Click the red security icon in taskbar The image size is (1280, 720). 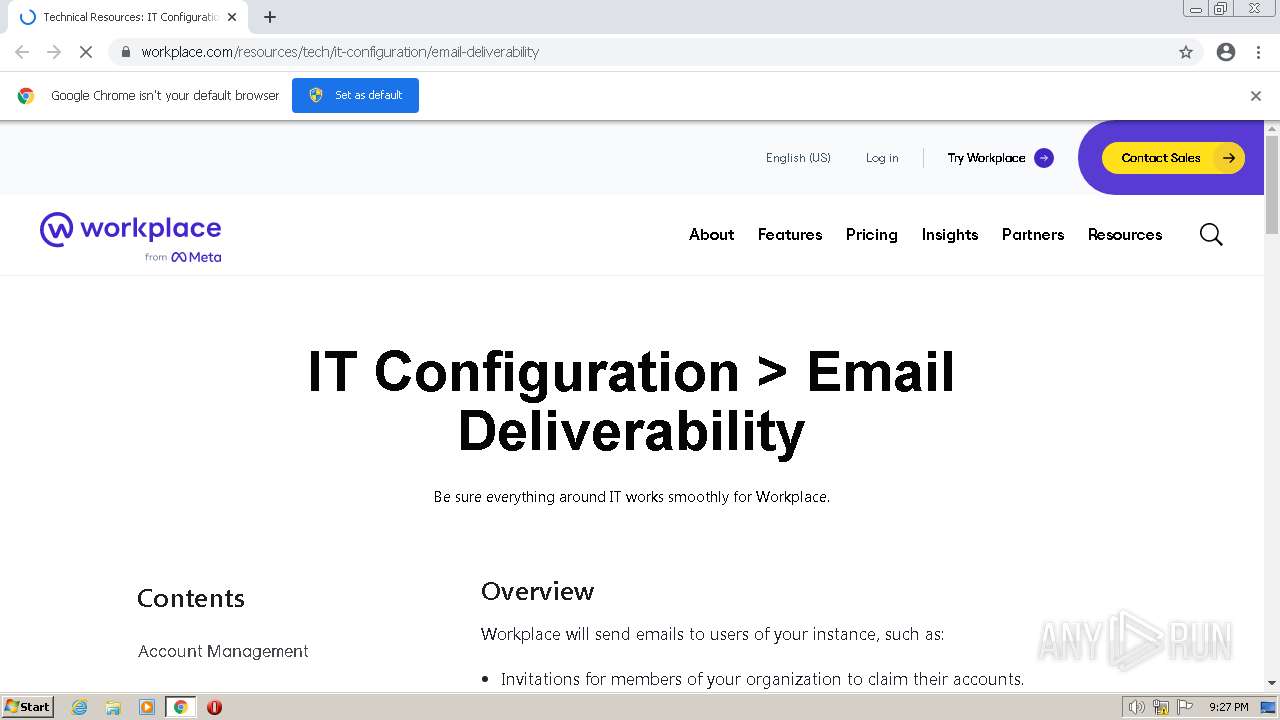pyautogui.click(x=214, y=707)
